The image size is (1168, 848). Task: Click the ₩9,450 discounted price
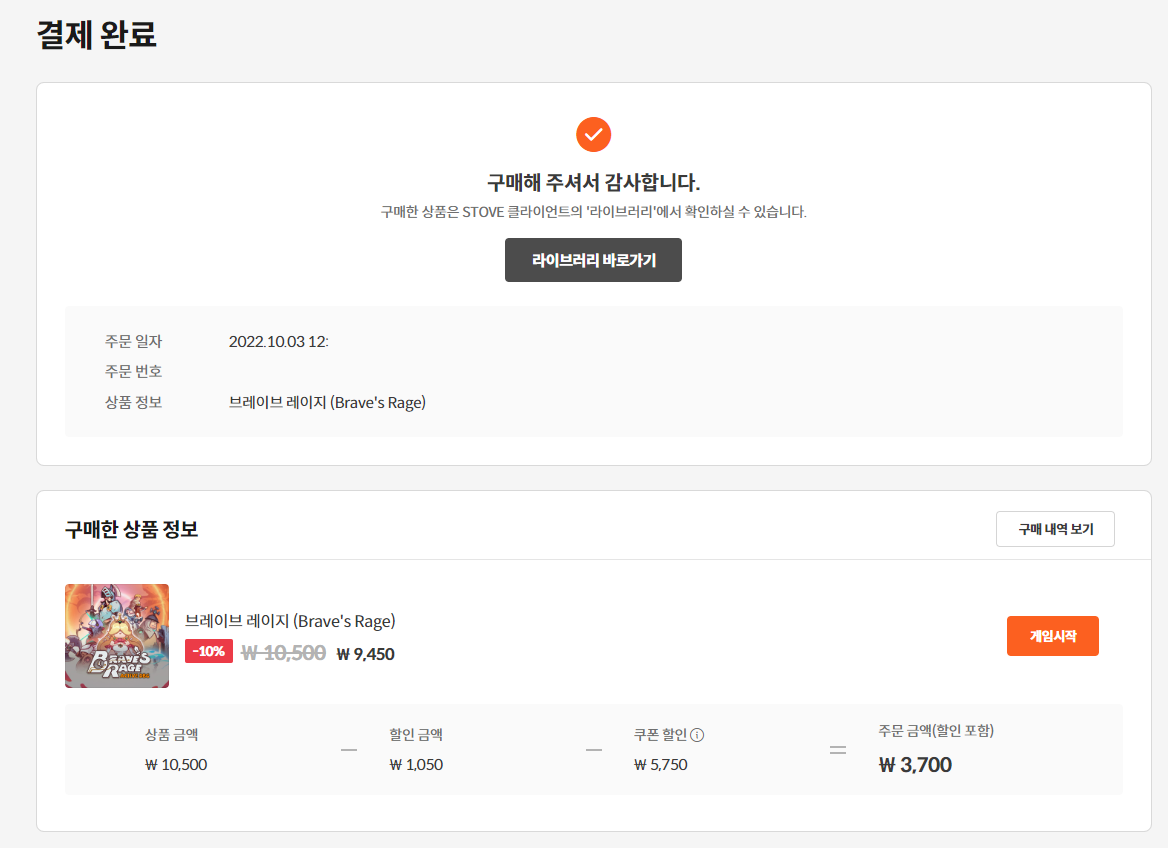coord(366,654)
